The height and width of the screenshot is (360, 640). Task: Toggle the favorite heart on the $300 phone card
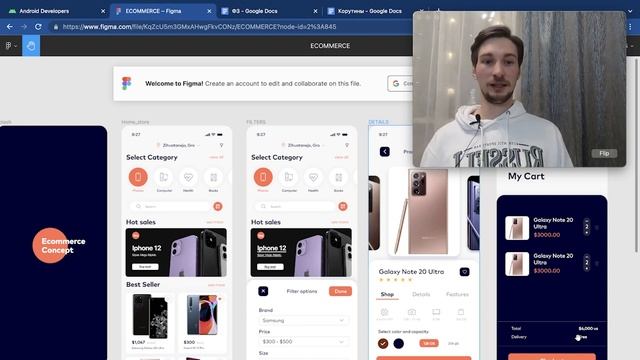point(220,299)
